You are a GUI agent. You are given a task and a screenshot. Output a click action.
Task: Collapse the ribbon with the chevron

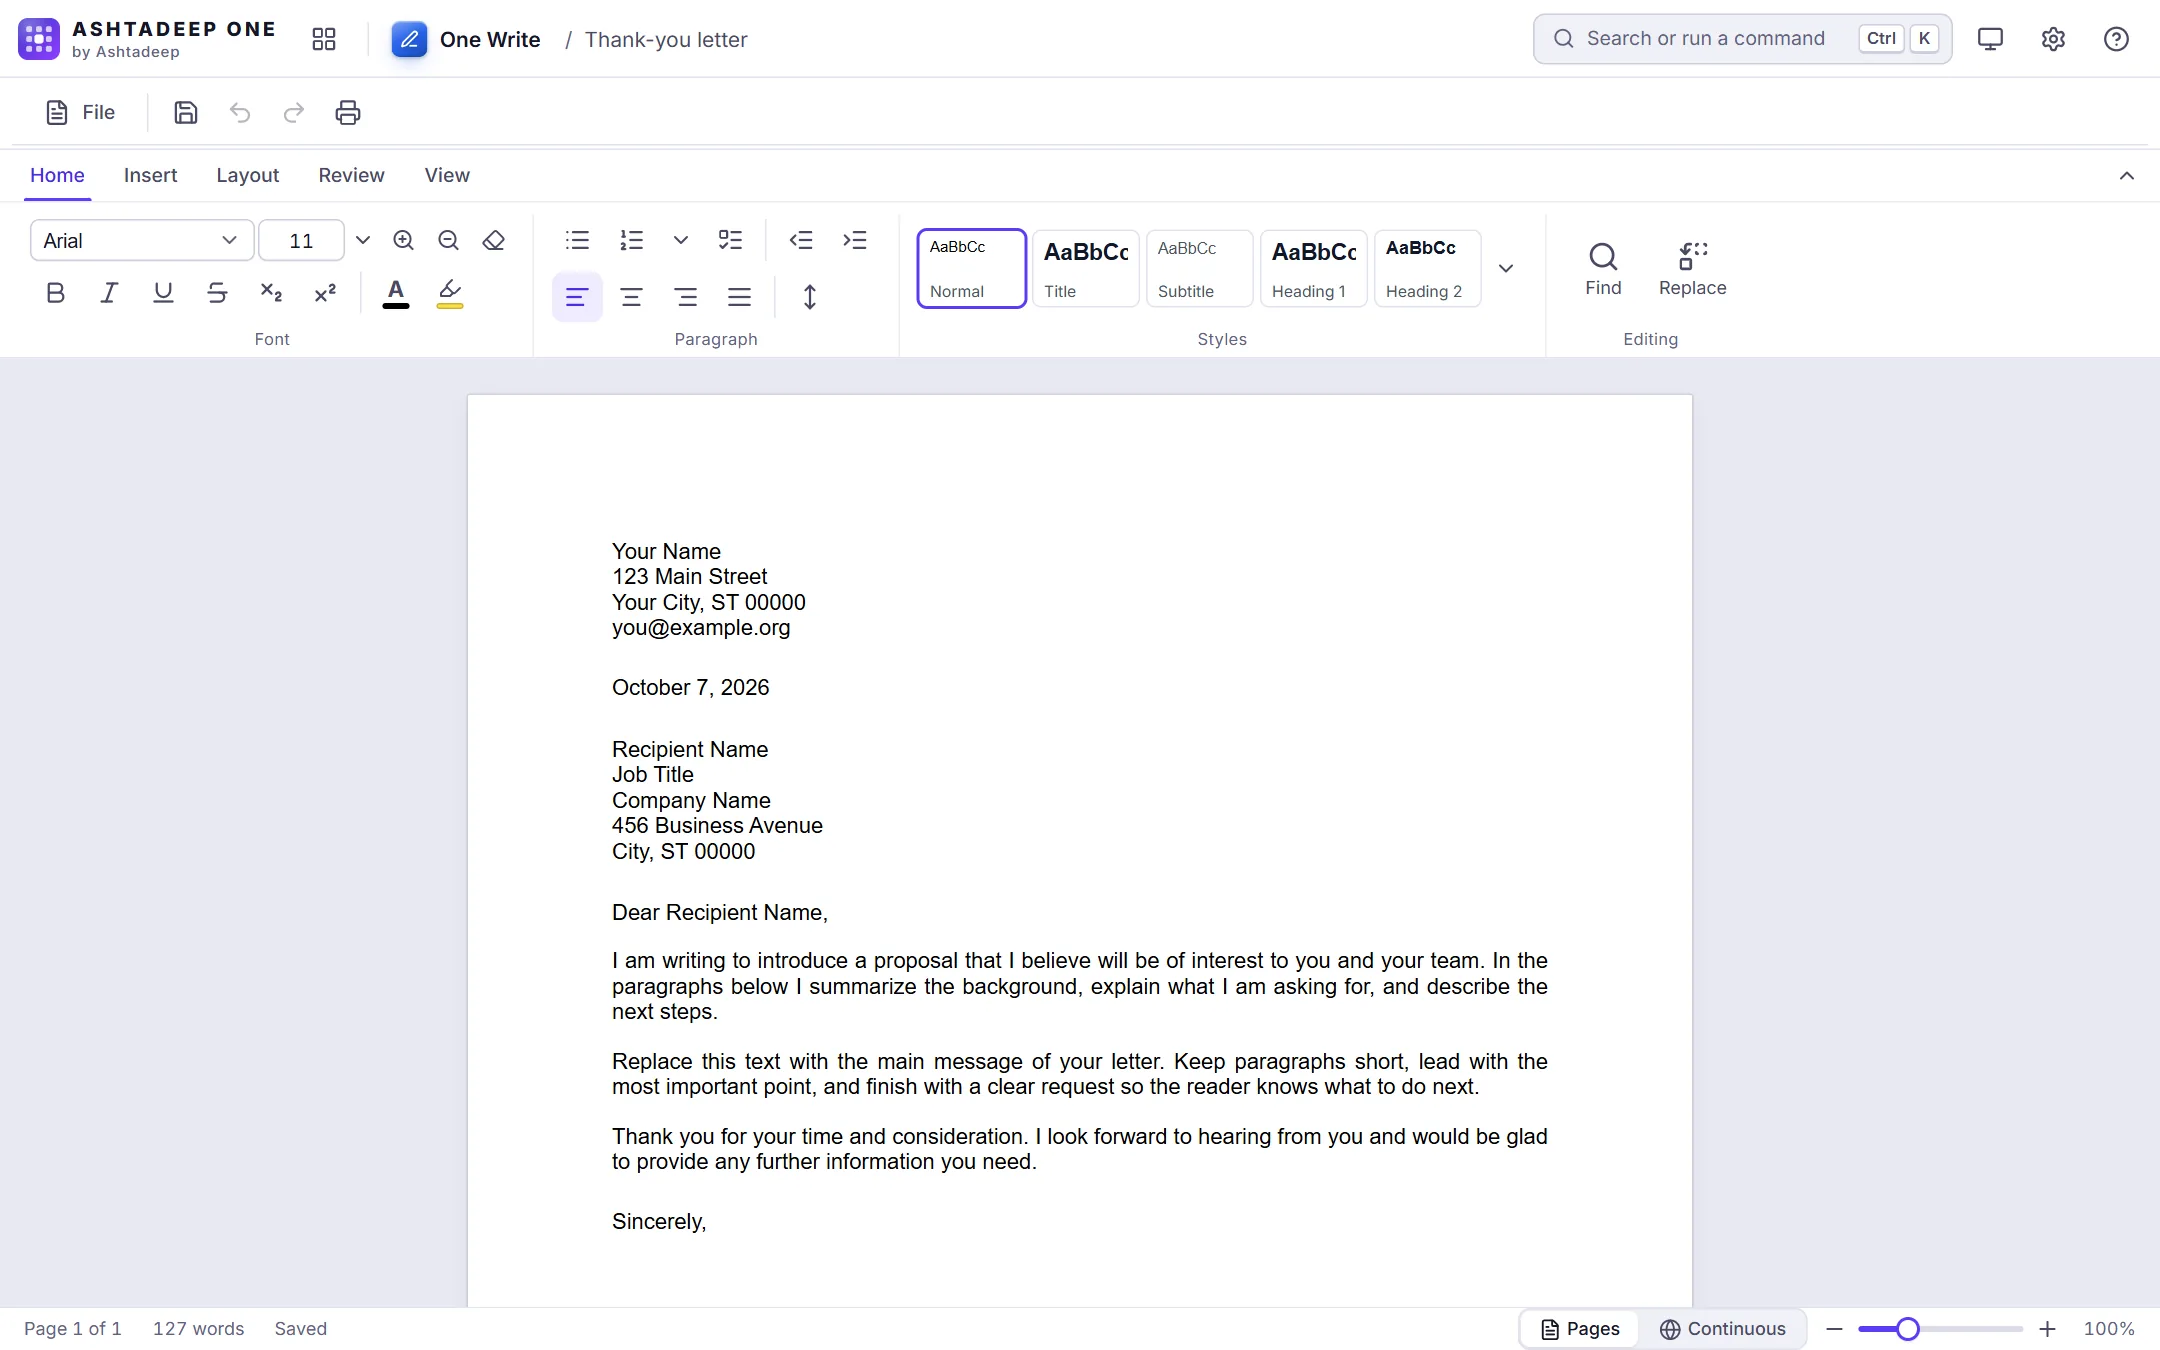coord(2127,176)
